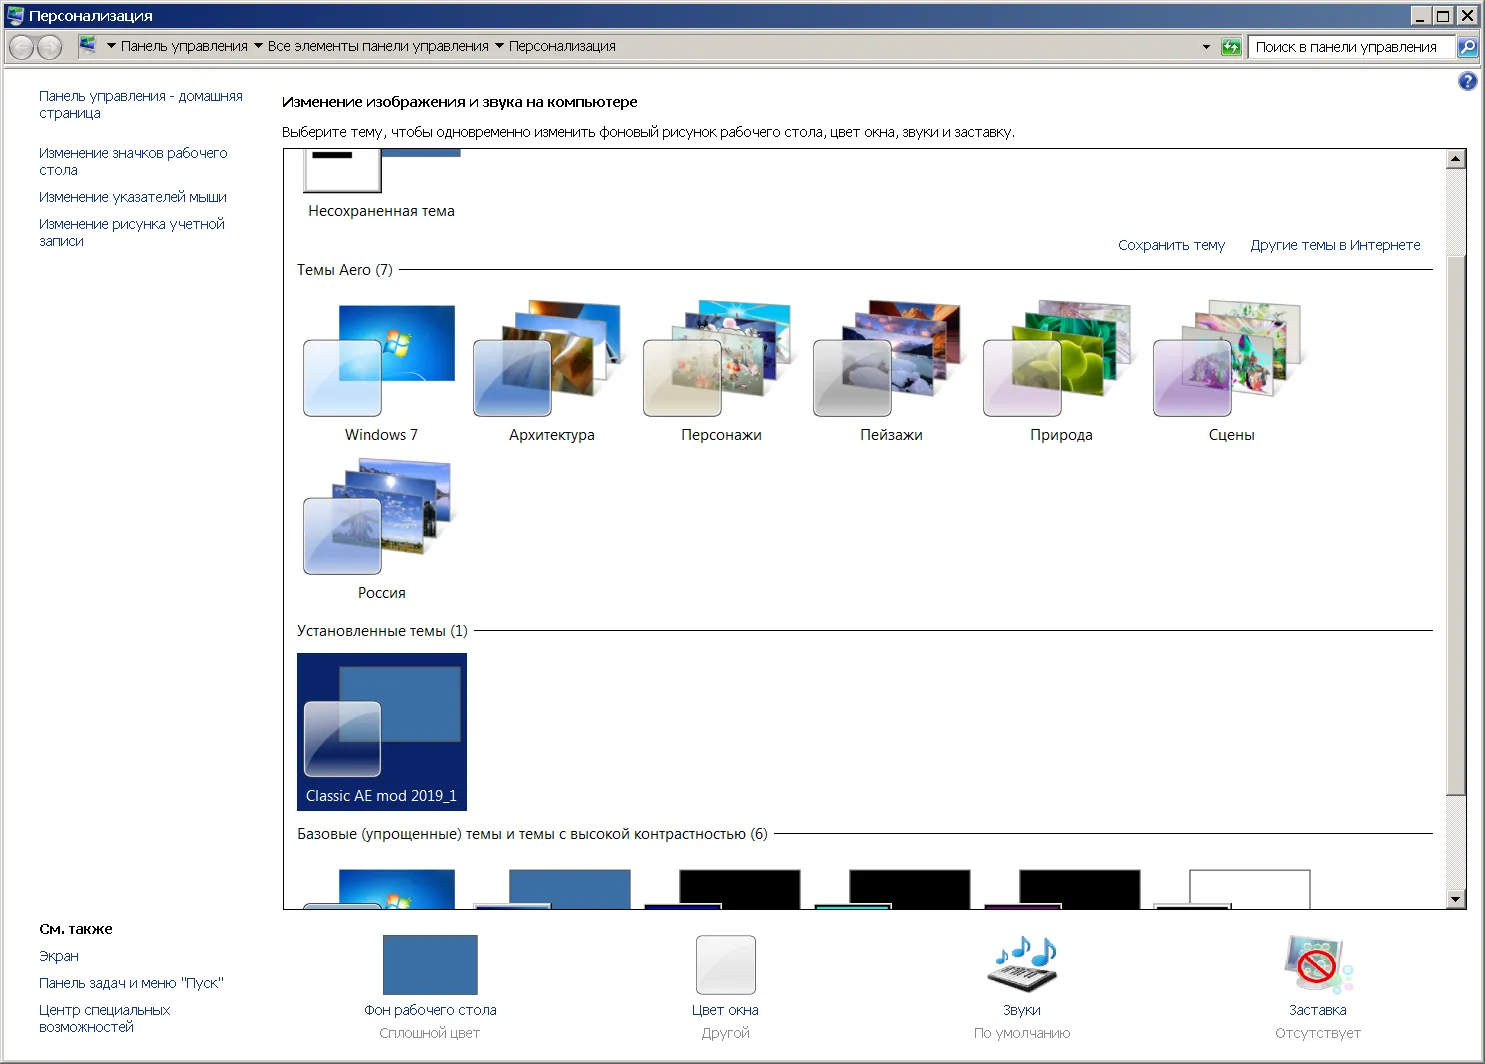Click Персонализация breadcrumb item

562,46
